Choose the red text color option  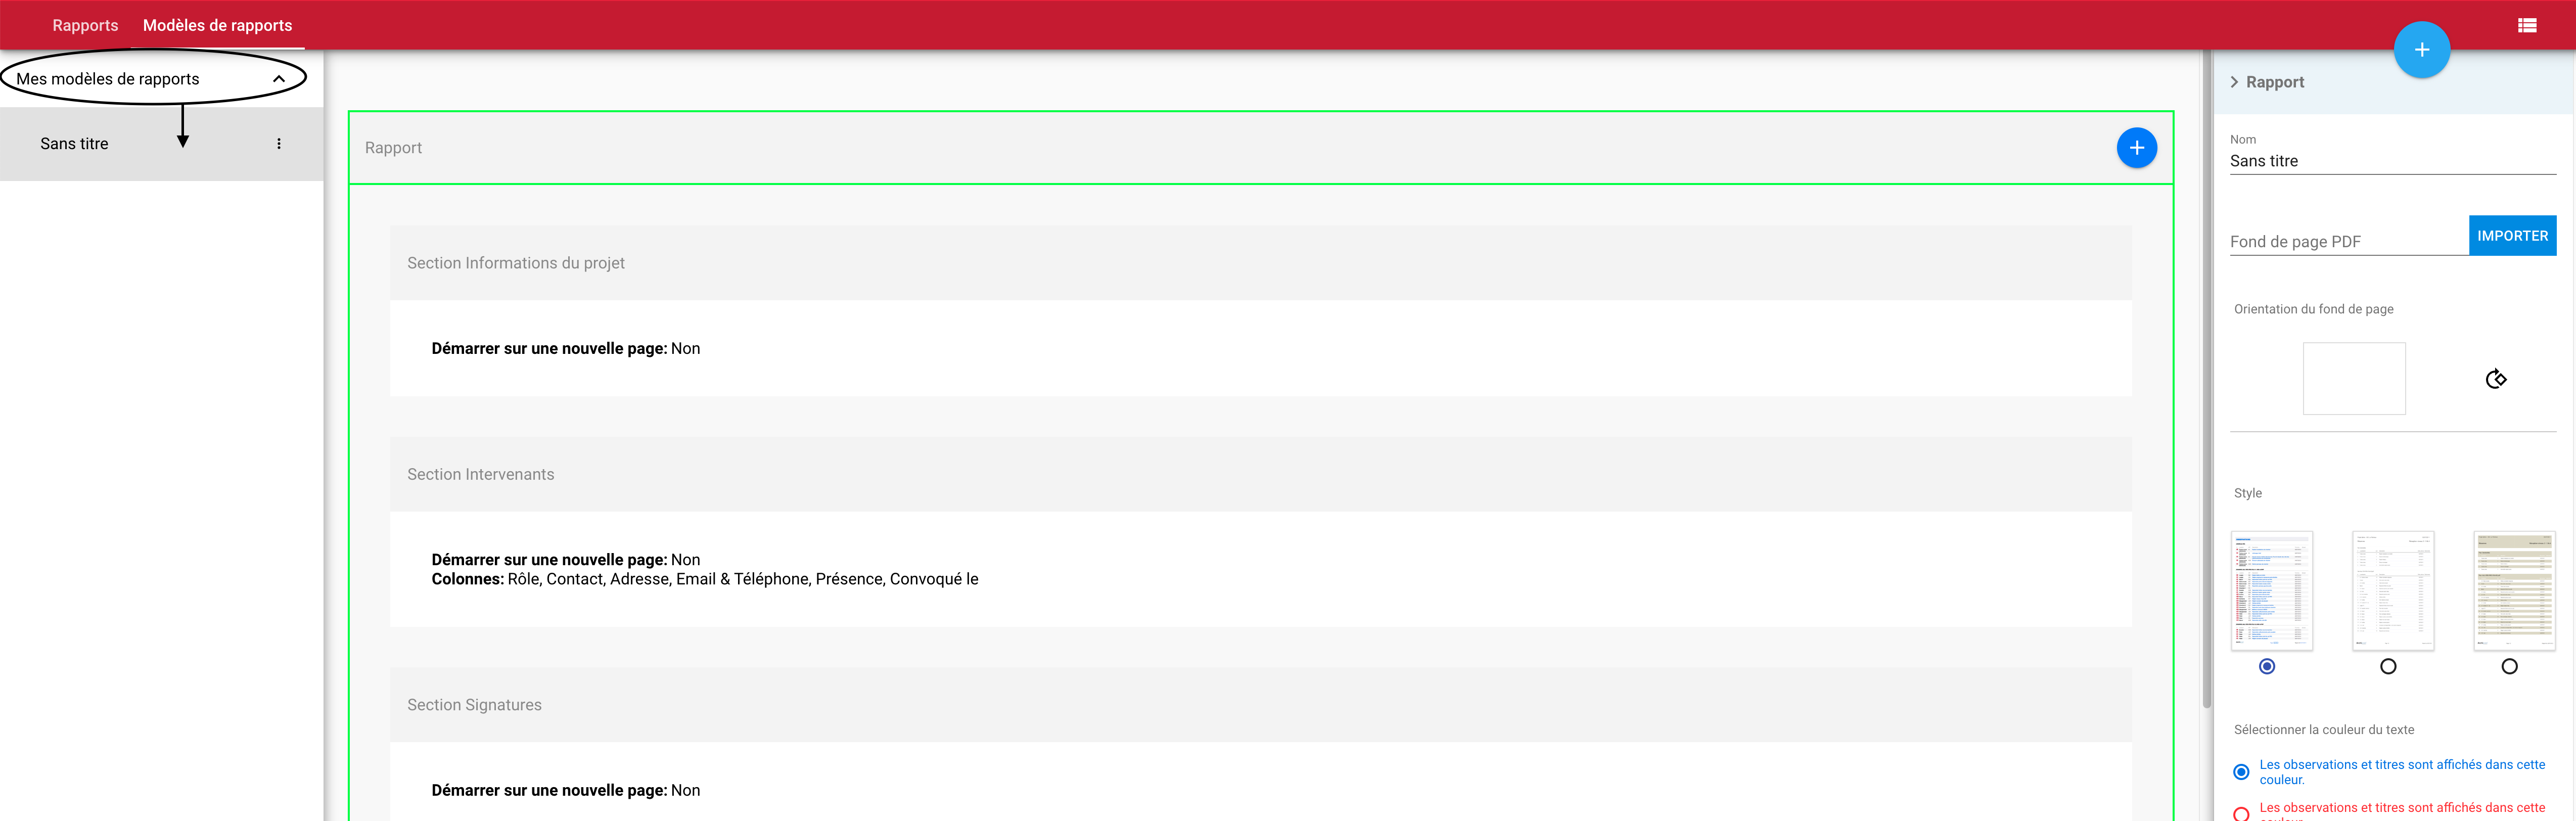tap(2241, 813)
